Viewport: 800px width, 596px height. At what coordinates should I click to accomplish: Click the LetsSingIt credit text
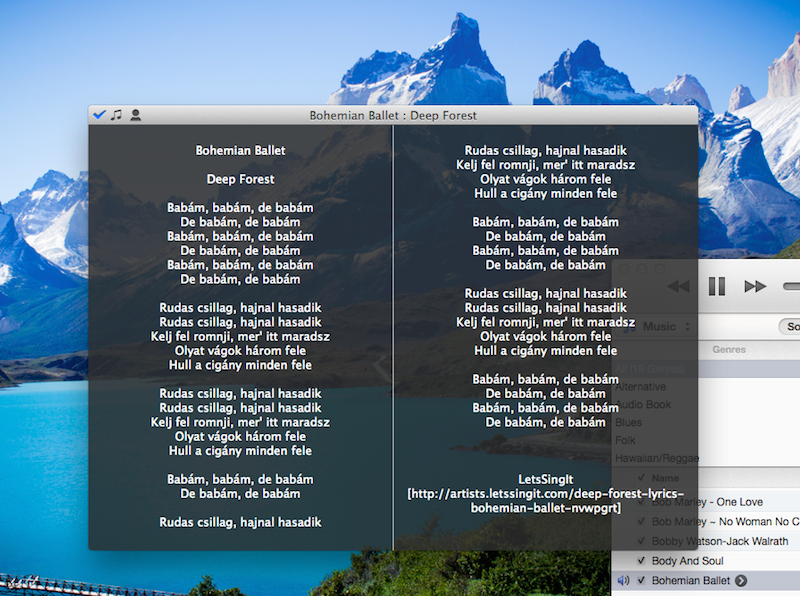tap(545, 479)
